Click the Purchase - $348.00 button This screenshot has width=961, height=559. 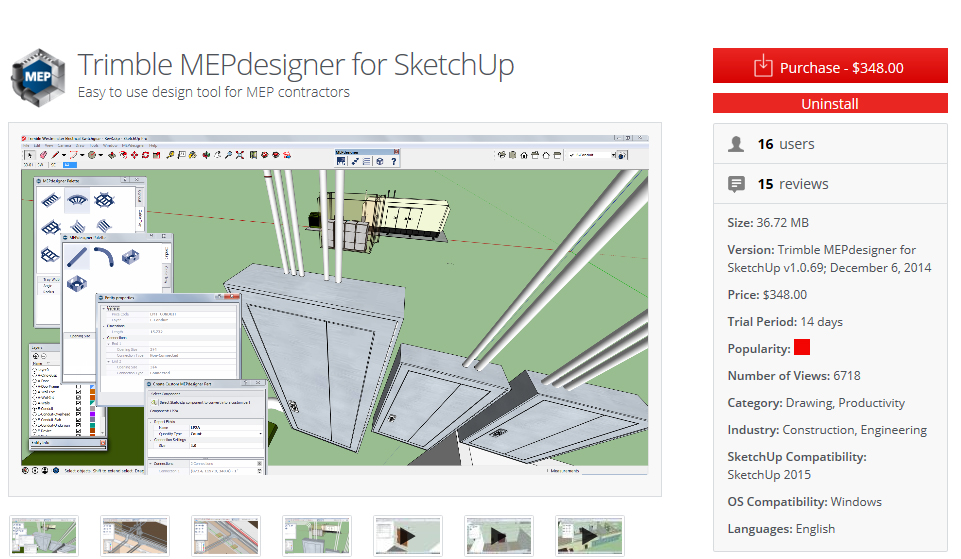click(x=830, y=66)
